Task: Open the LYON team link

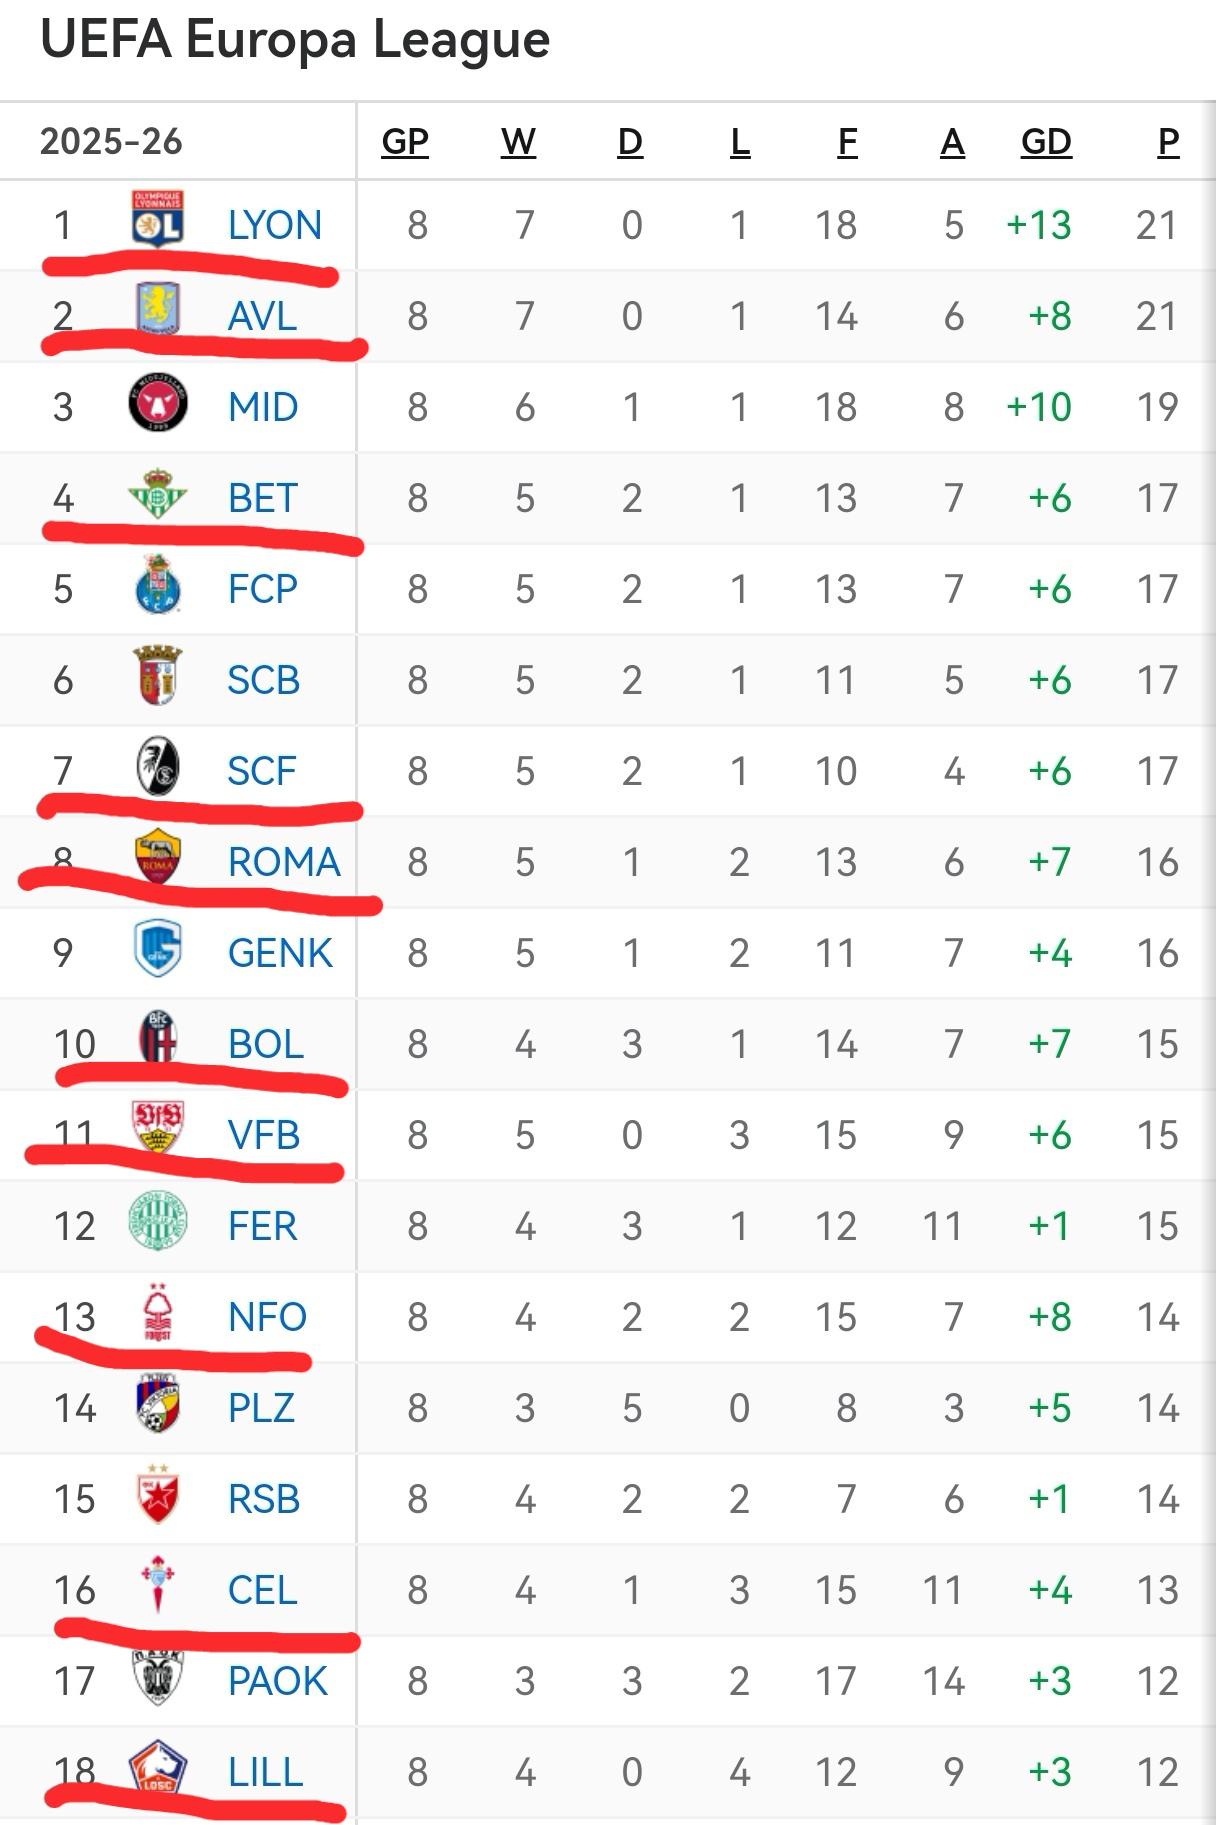Action: point(274,226)
